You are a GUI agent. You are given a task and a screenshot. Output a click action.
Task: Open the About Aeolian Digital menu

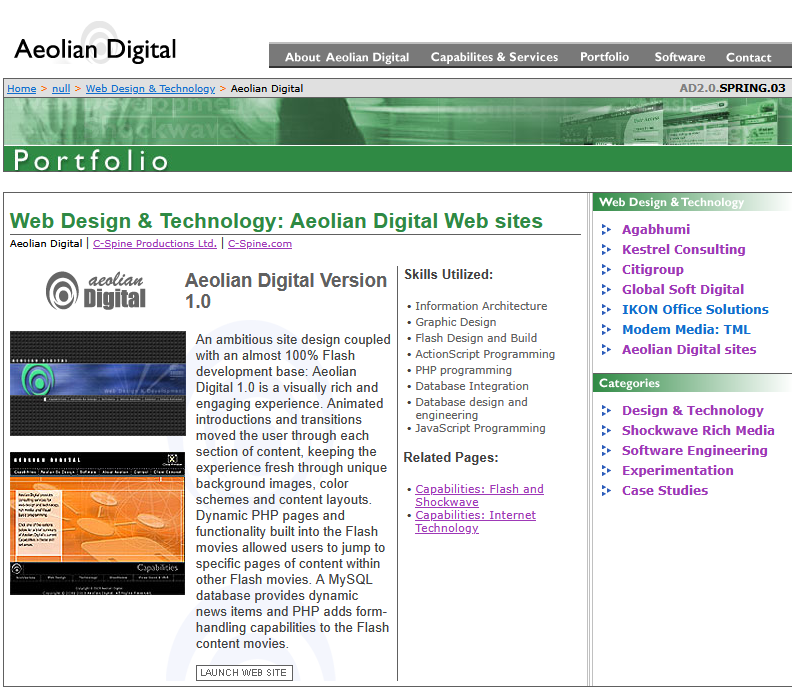point(346,57)
